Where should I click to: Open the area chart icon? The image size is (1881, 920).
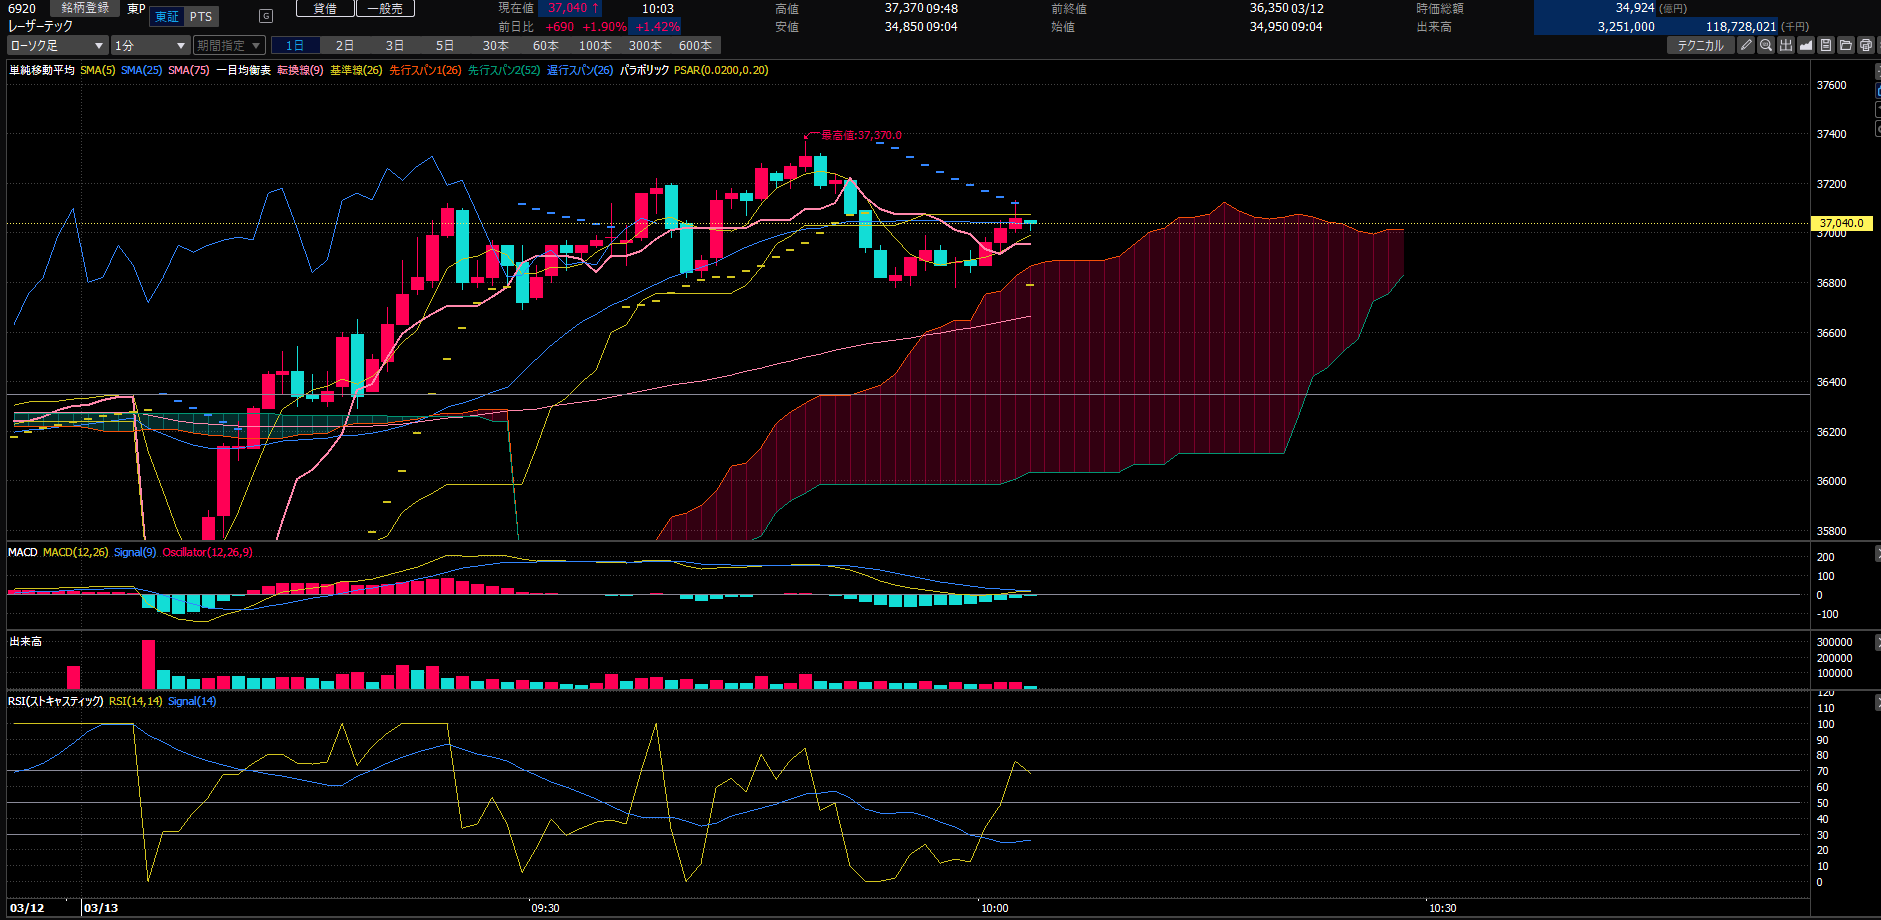[x=1806, y=45]
